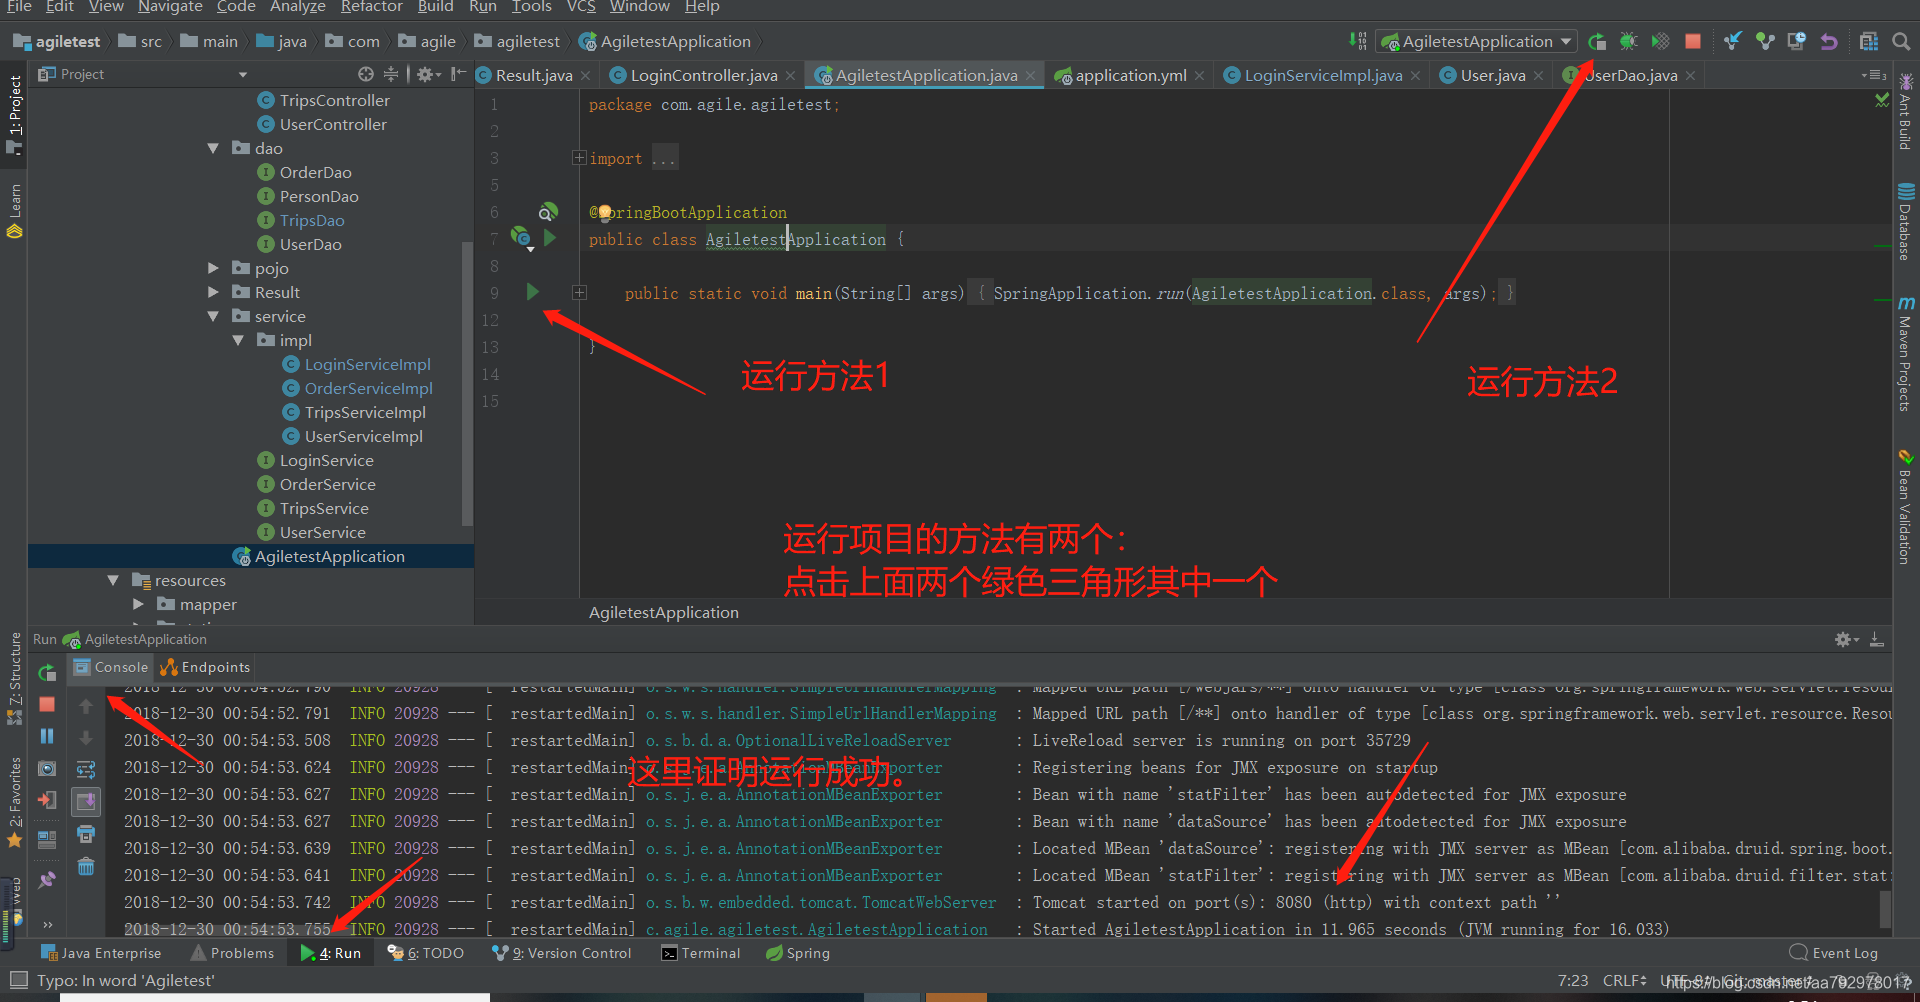Screen dimensions: 1920x1002
Task: Revert changes with the purple undo arrow
Action: click(1829, 41)
